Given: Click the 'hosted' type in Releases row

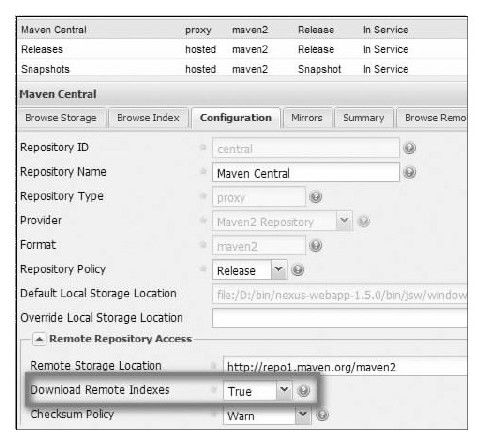Looking at the screenshot, I should pyautogui.click(x=200, y=49).
